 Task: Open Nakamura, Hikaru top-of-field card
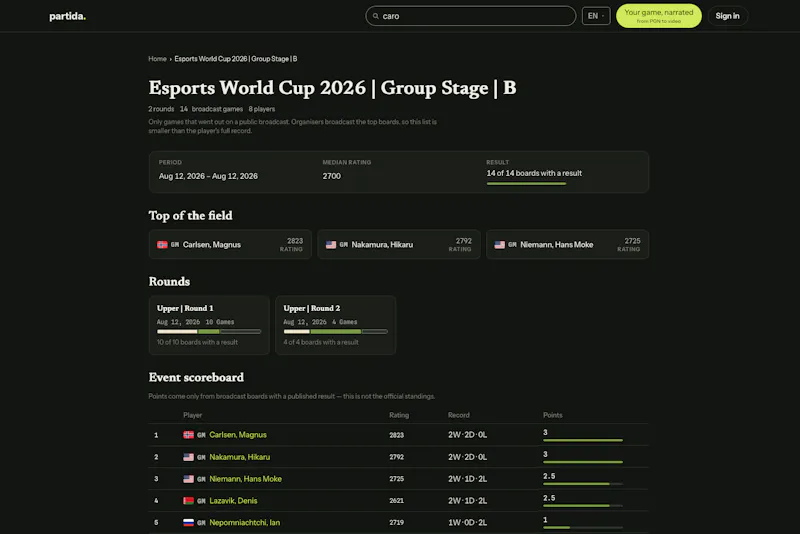pos(399,245)
